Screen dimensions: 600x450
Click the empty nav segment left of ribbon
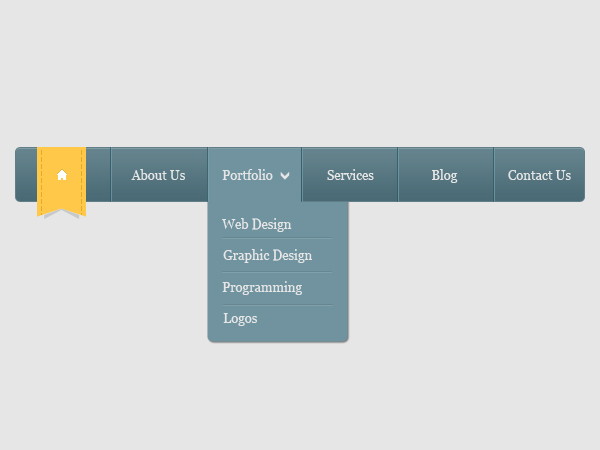tap(26, 174)
